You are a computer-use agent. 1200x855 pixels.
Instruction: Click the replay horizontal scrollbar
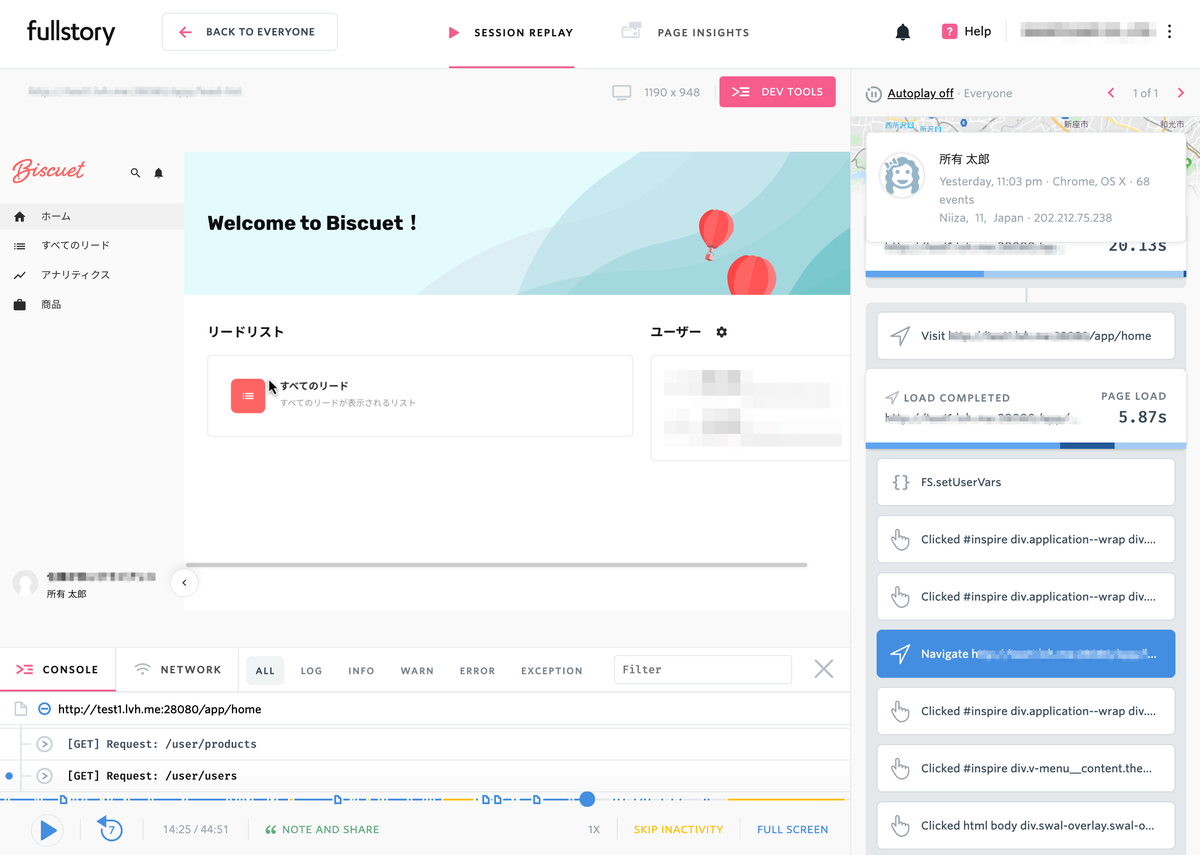tap(496, 565)
